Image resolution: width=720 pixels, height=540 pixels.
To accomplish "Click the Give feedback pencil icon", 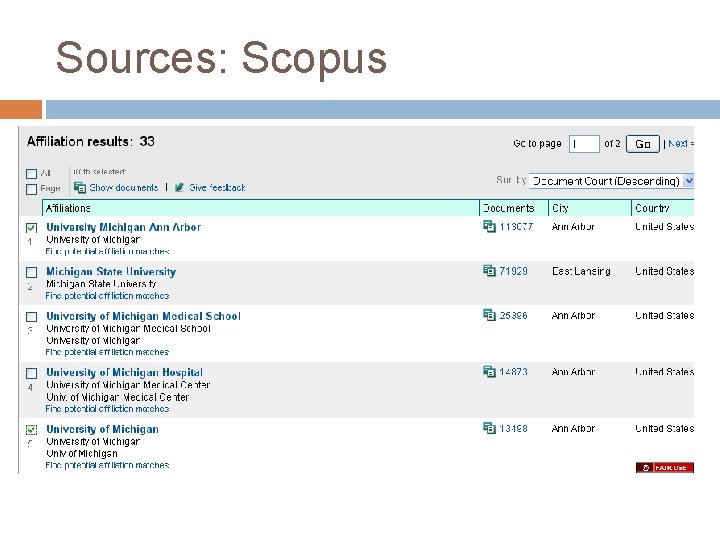I will 180,187.
